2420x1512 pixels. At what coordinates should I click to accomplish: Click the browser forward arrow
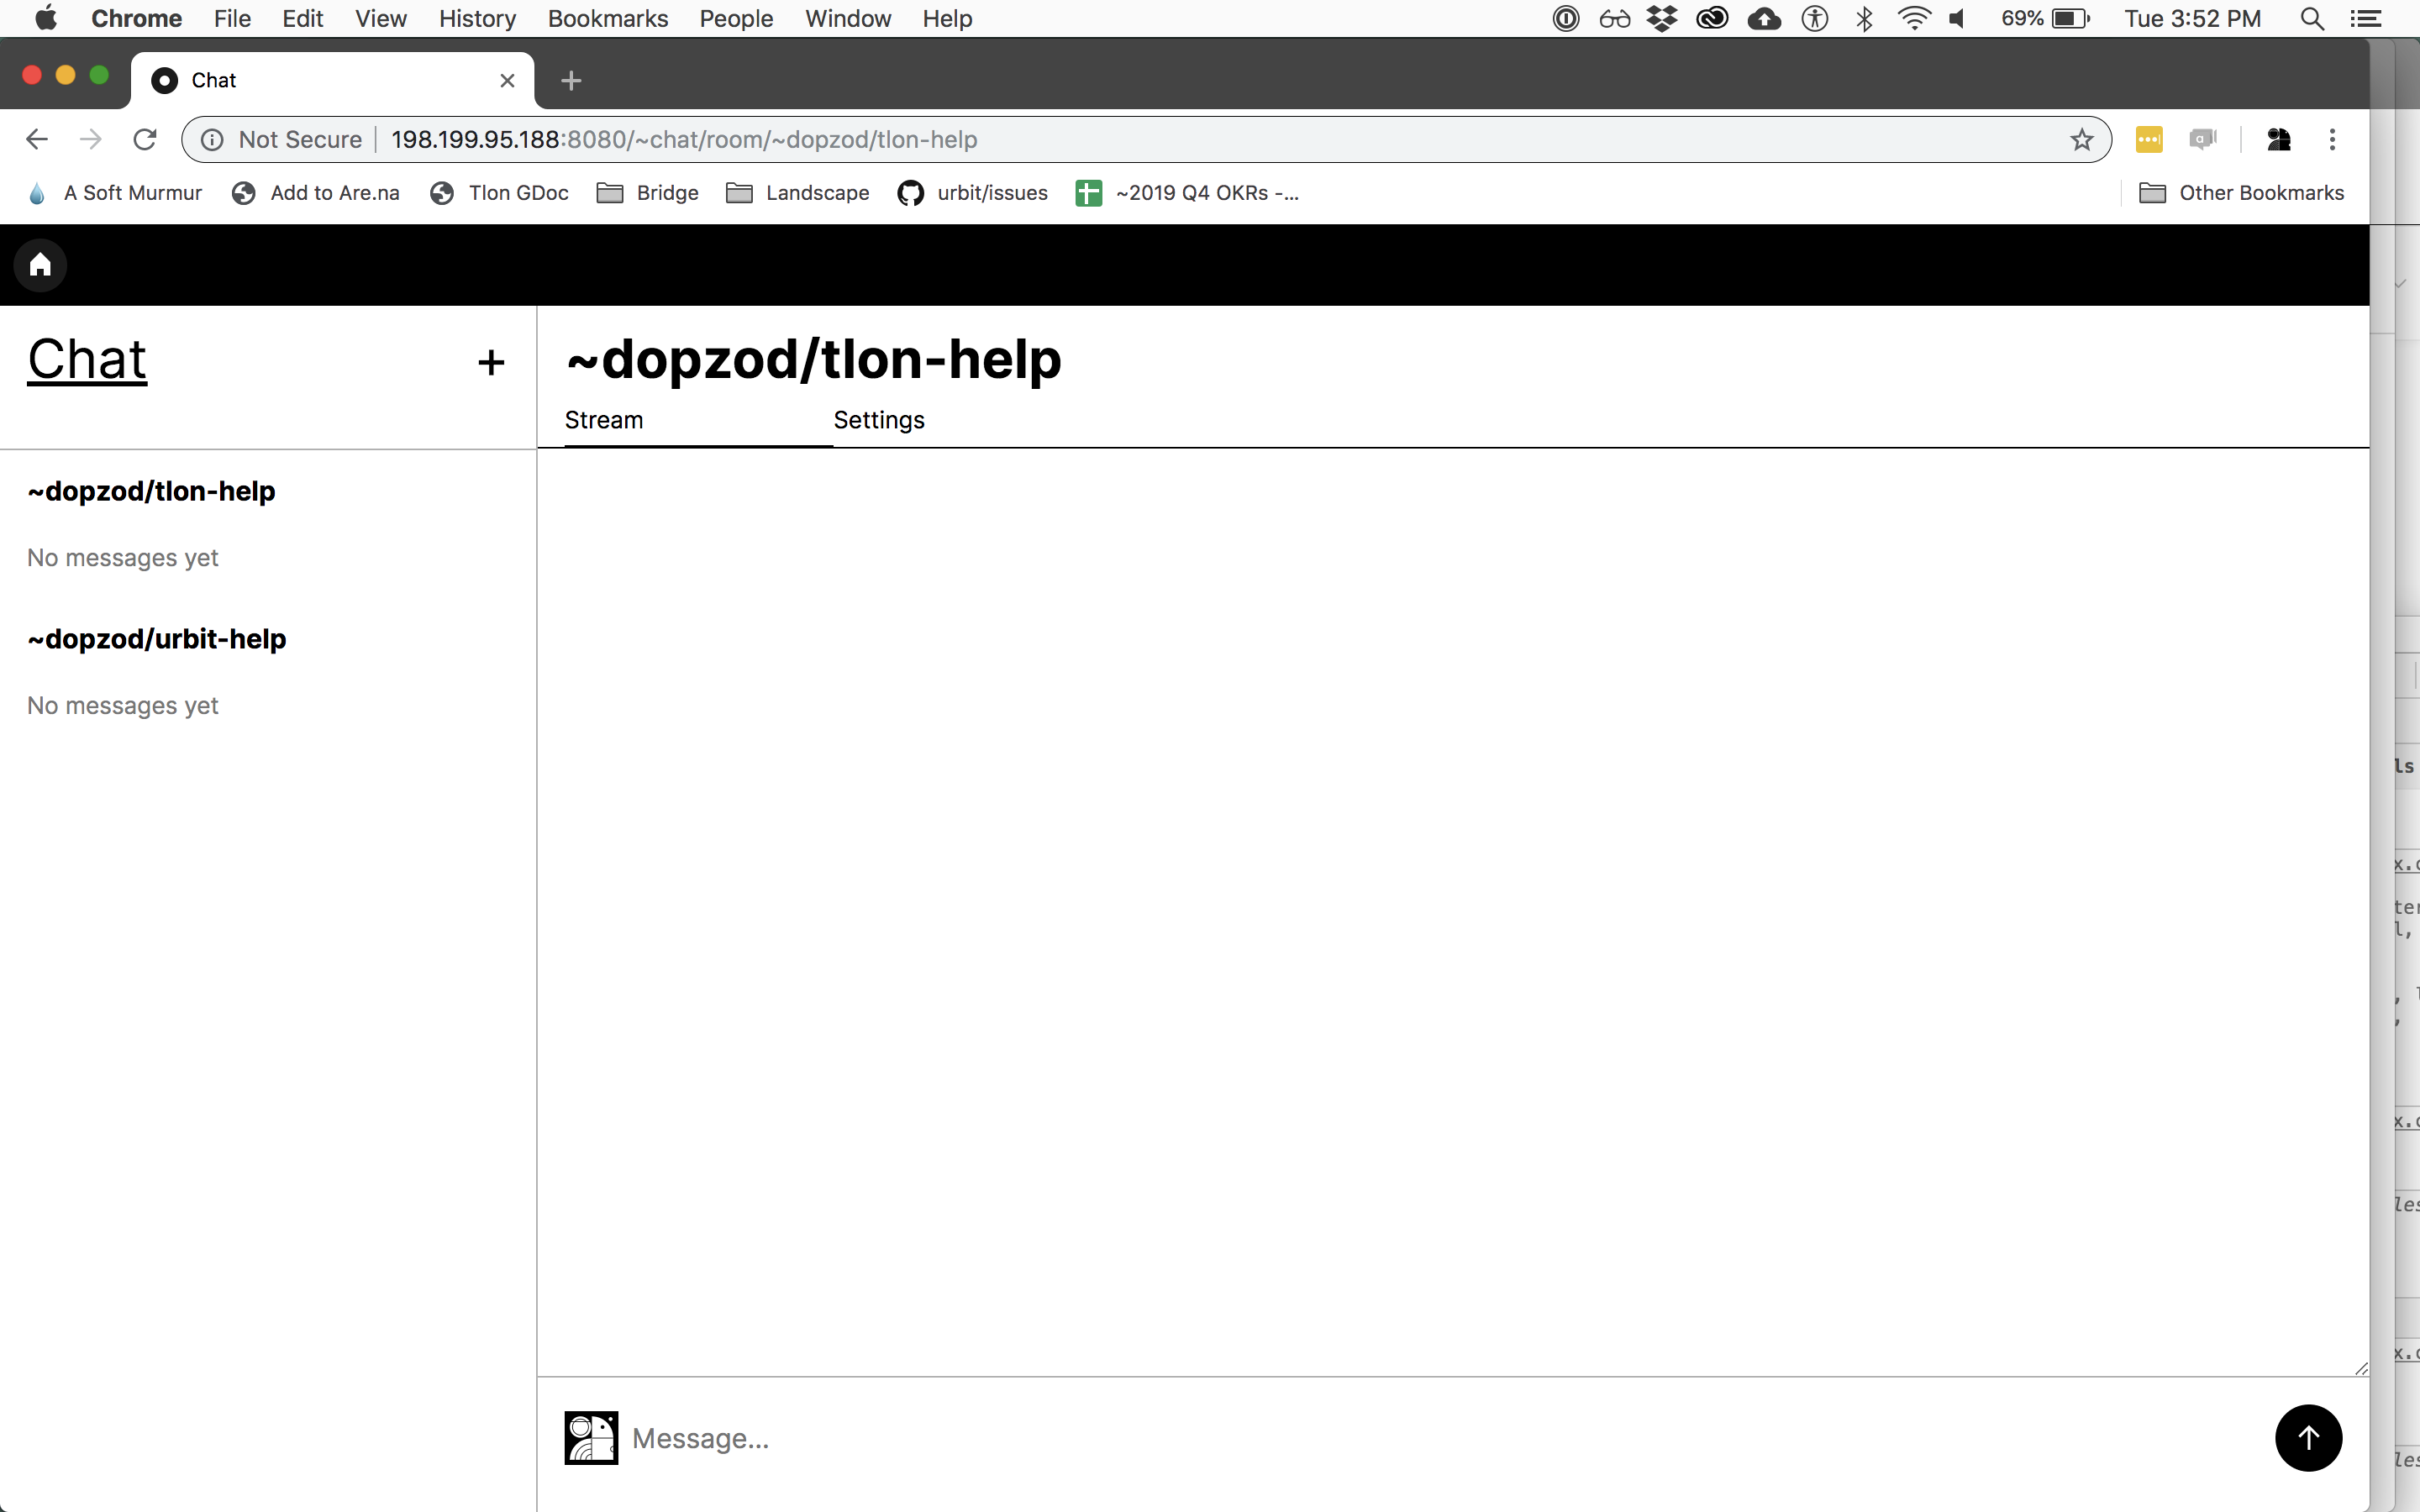pos(91,139)
